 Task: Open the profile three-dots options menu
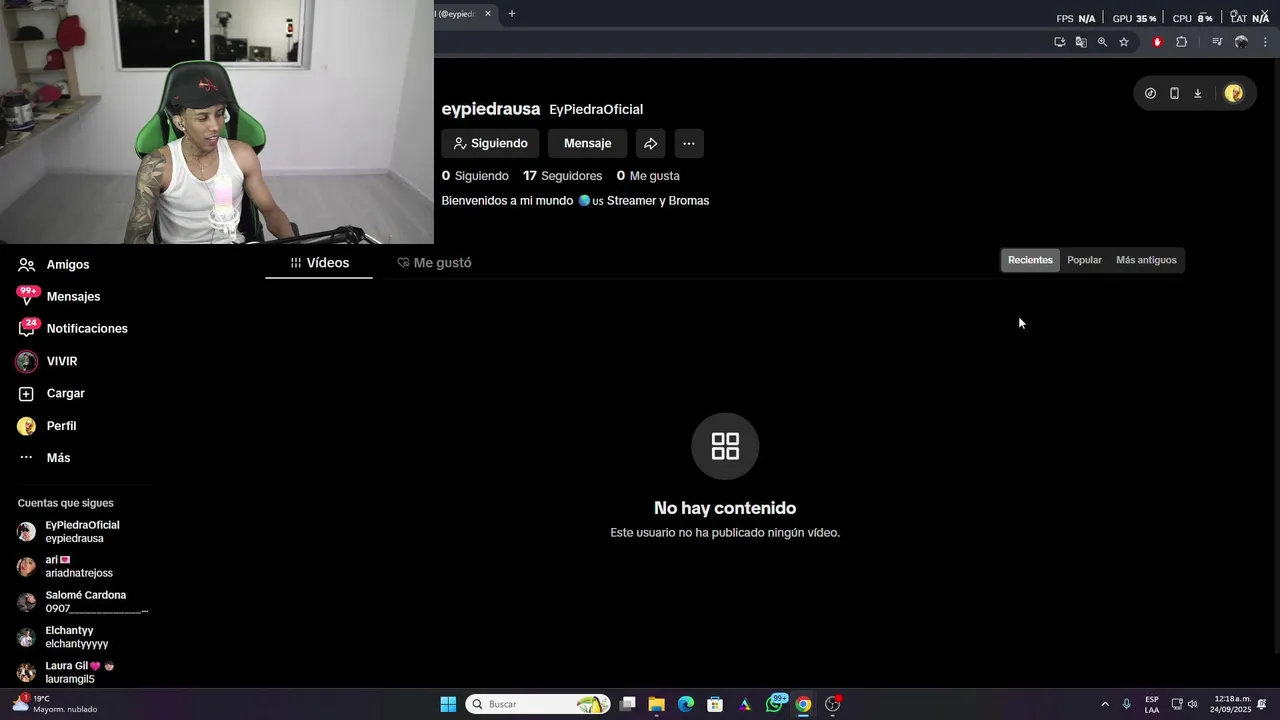pos(689,143)
